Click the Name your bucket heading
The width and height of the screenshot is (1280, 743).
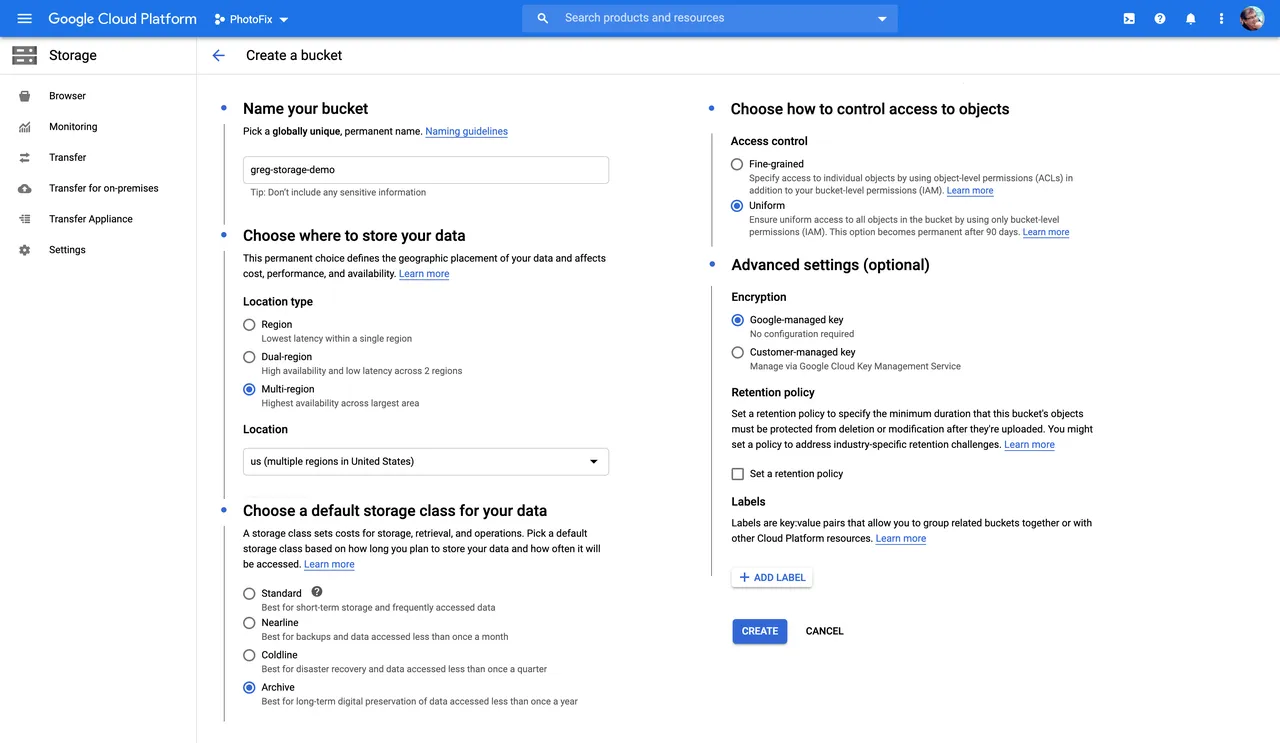(x=306, y=109)
